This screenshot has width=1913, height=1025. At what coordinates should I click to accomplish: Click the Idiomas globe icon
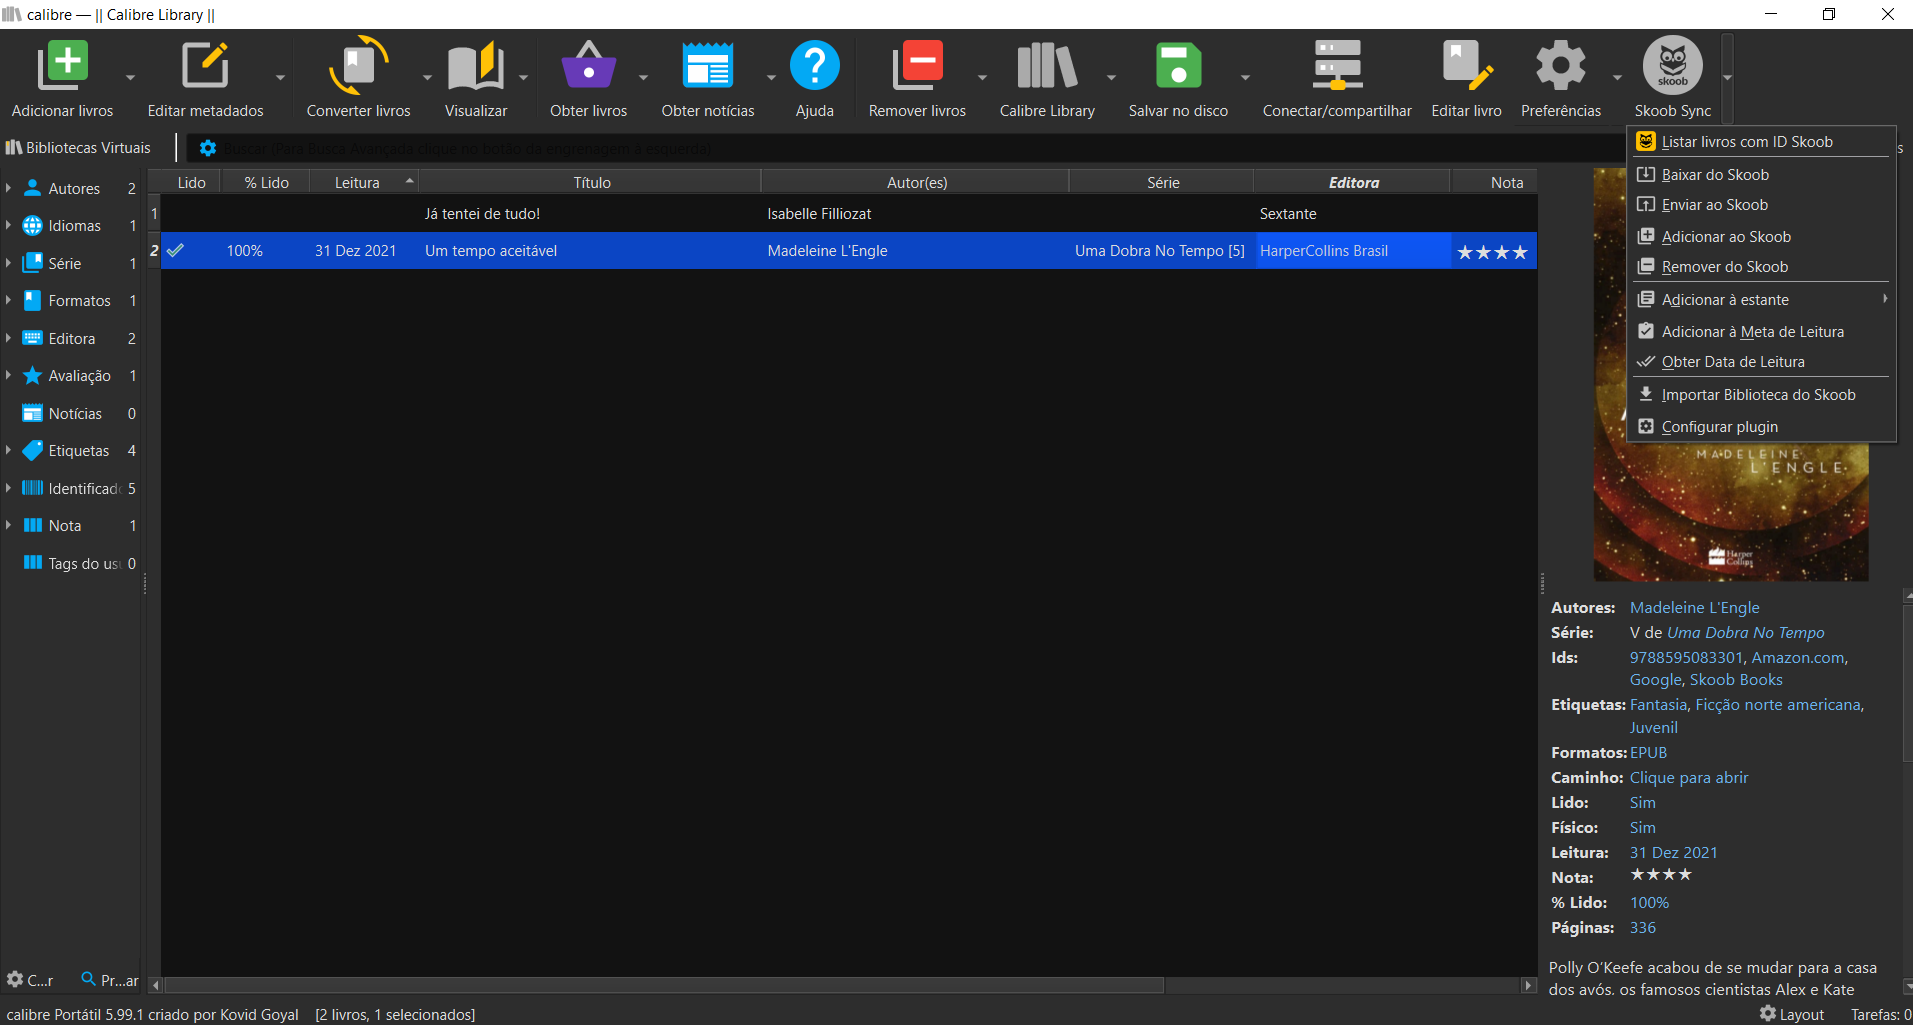[x=33, y=225]
